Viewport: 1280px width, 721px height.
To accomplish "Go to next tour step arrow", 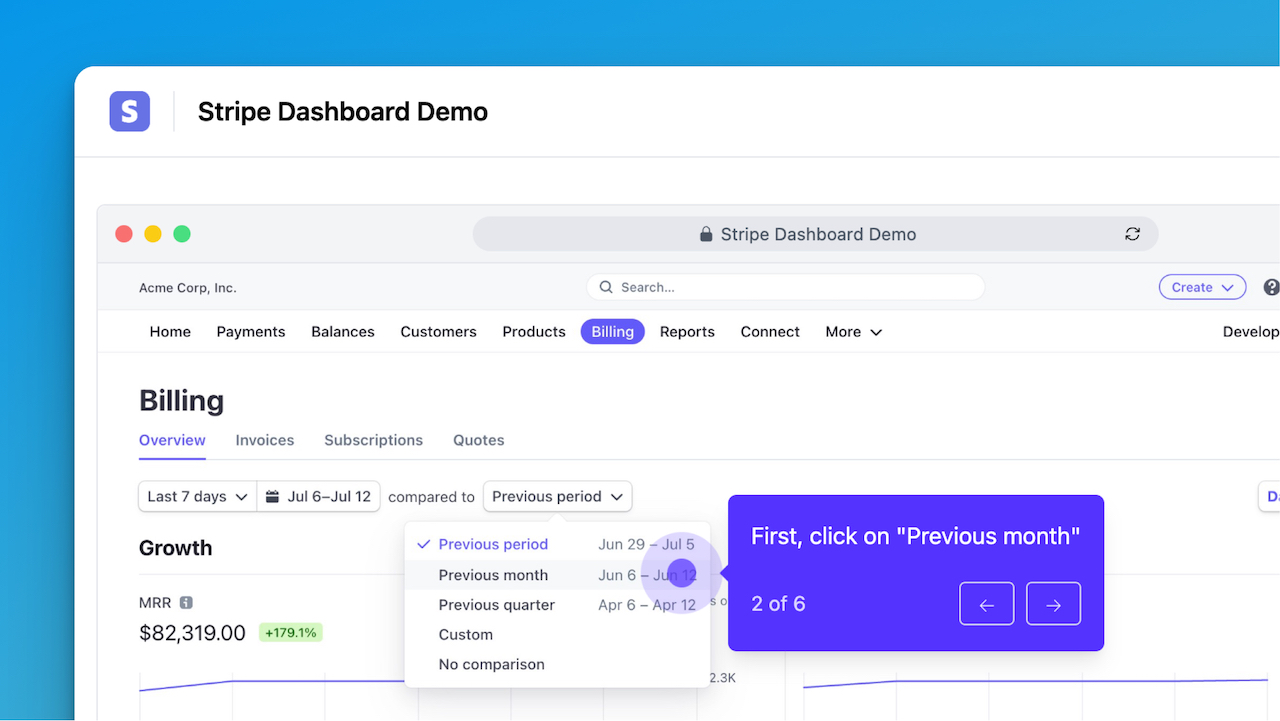I will point(1053,604).
